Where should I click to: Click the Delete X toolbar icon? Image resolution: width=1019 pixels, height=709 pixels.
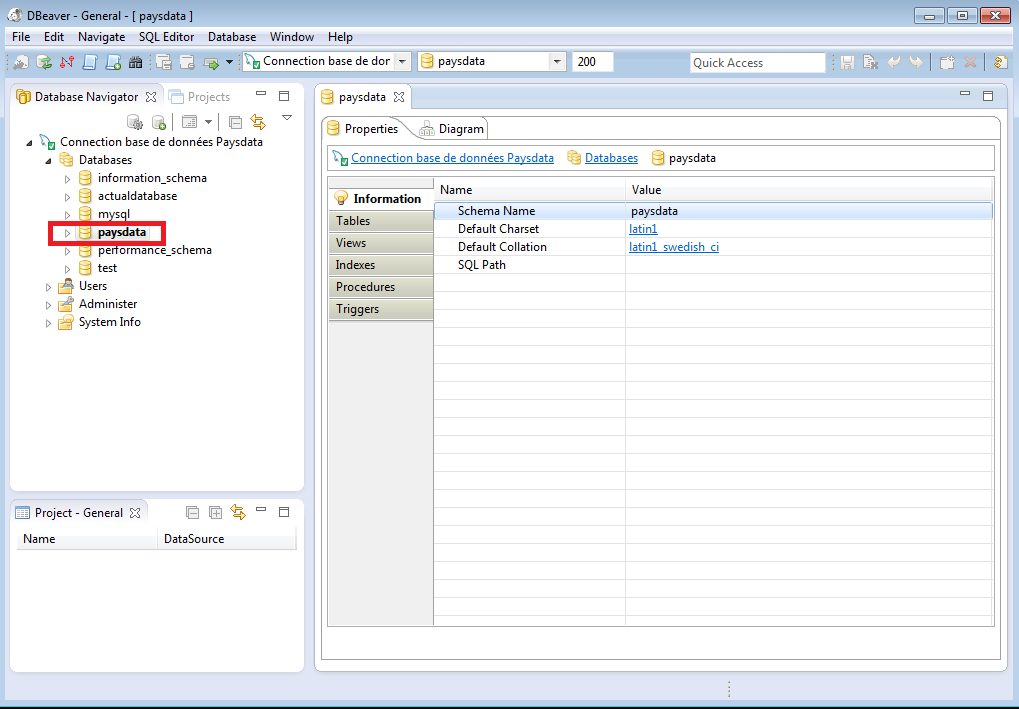pos(970,62)
